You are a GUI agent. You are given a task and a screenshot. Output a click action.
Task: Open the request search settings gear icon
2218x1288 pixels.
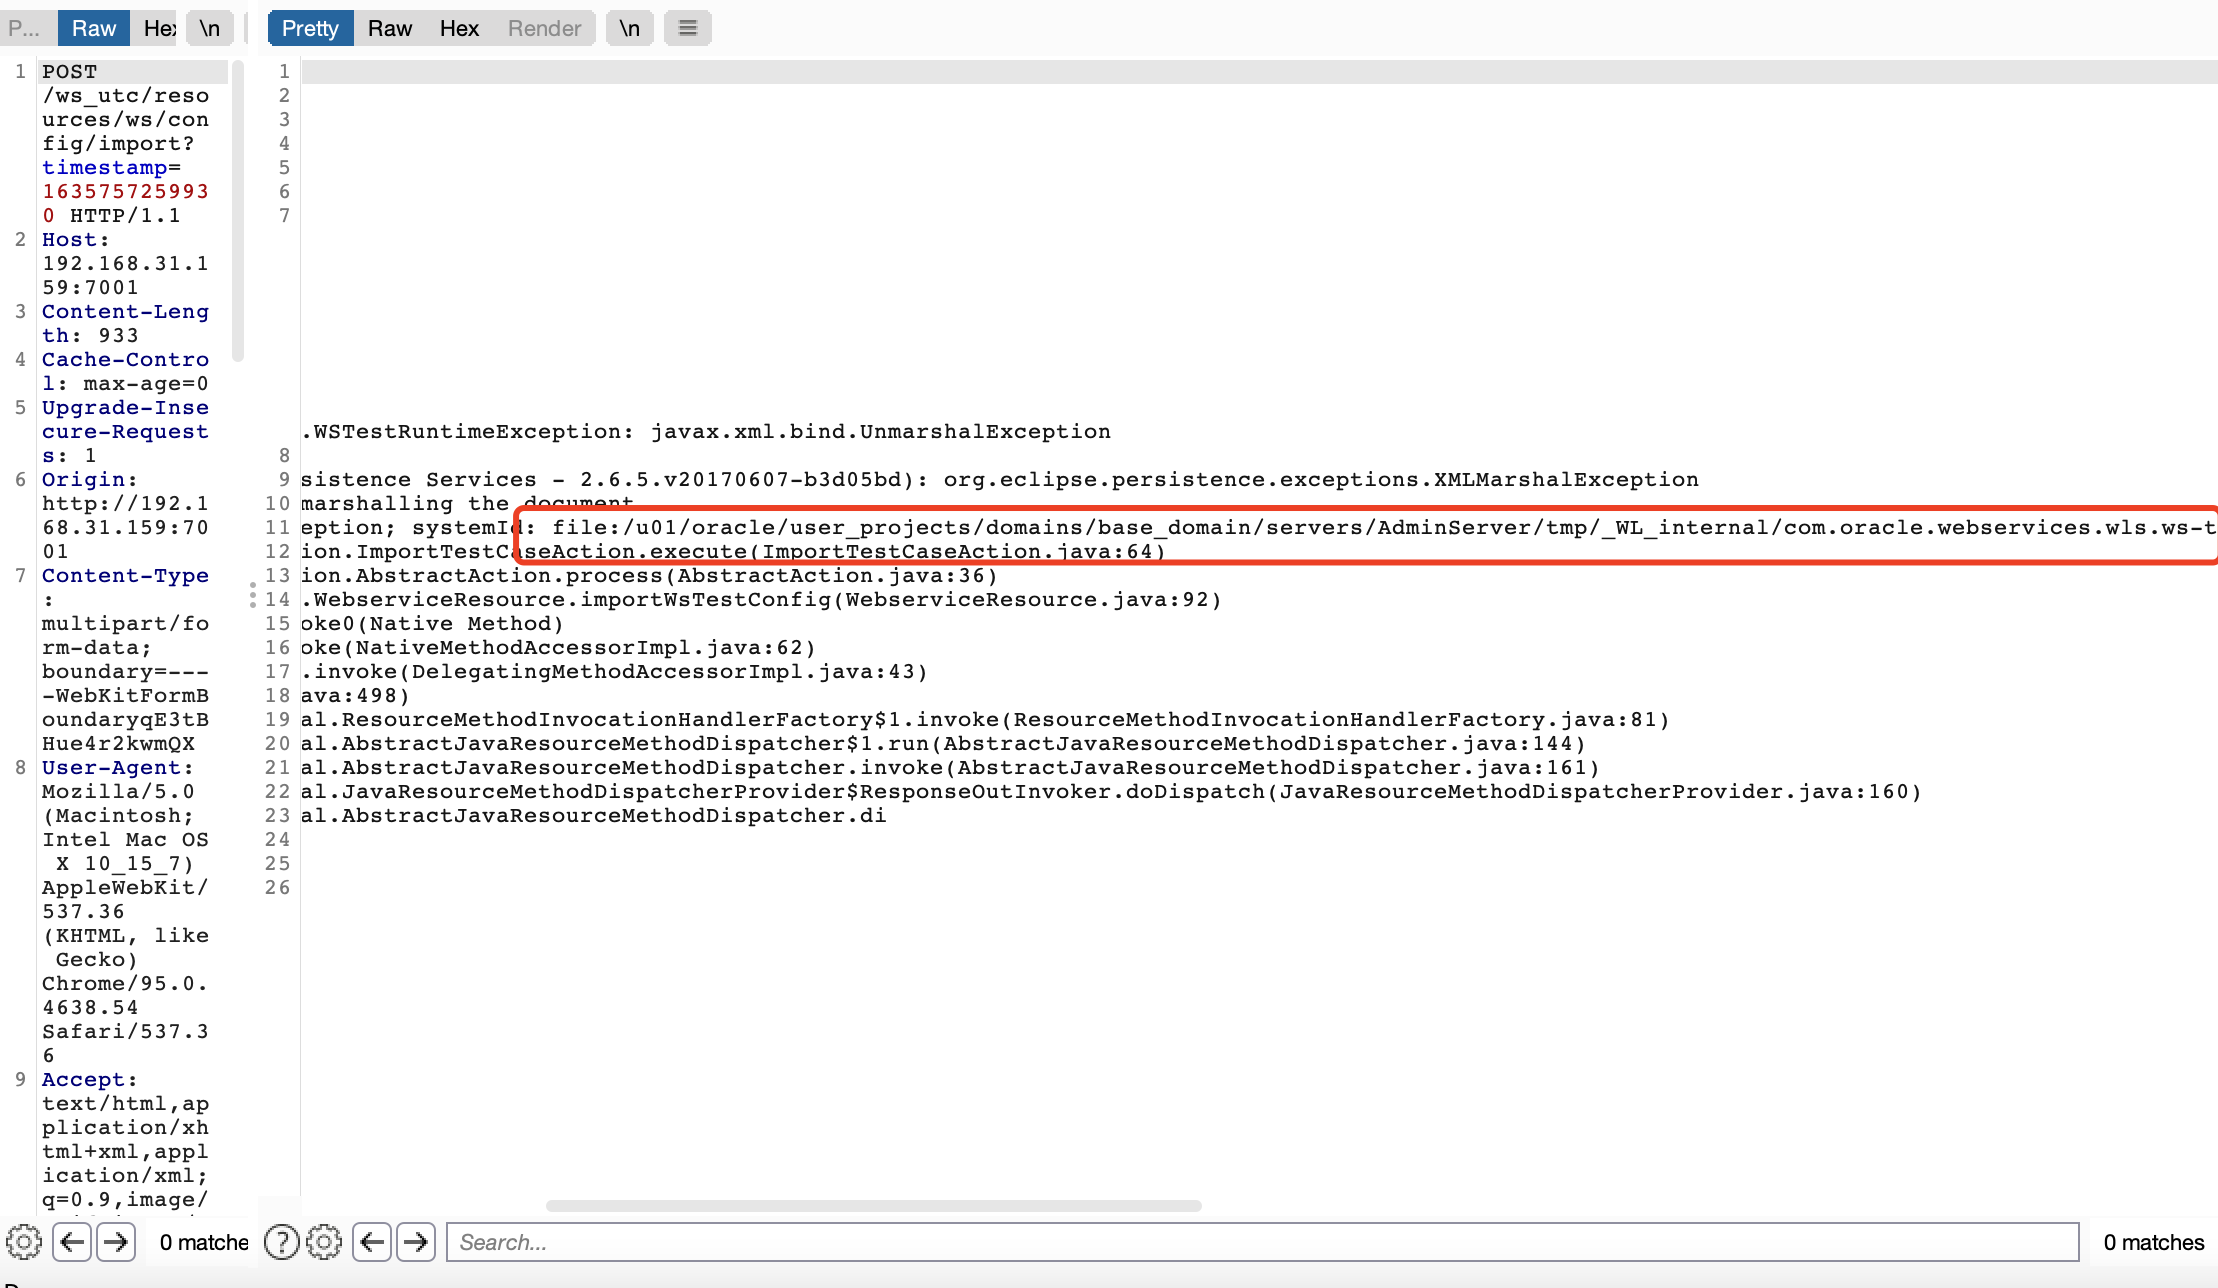(24, 1242)
